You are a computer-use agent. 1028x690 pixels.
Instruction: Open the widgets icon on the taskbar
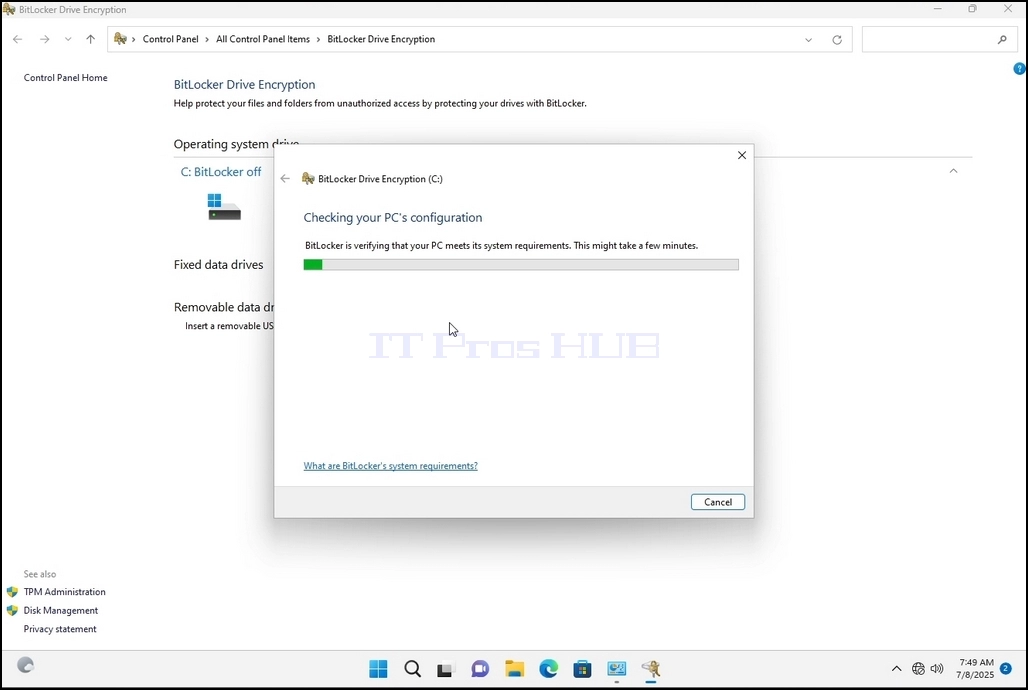click(x=25, y=665)
